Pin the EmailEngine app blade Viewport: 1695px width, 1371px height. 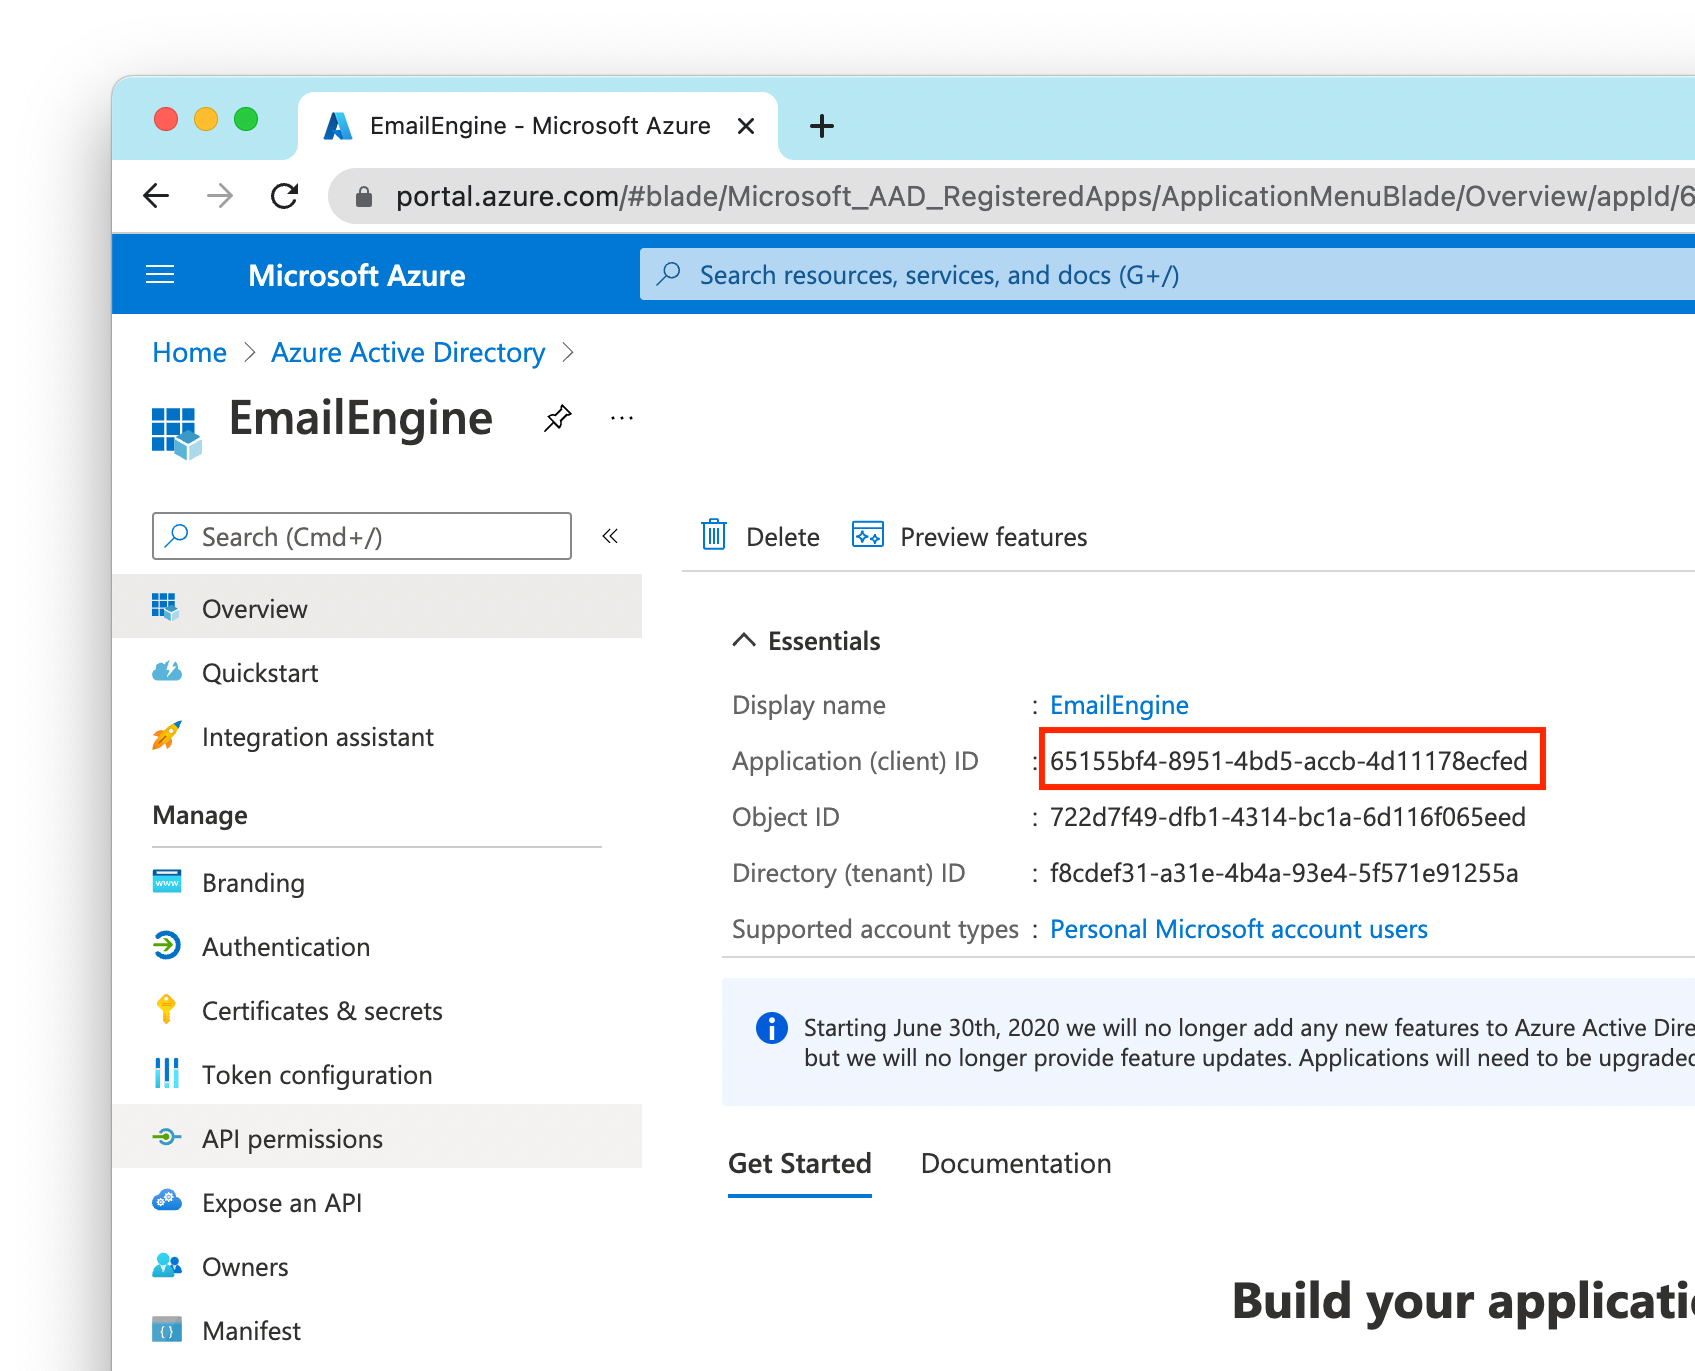point(558,418)
